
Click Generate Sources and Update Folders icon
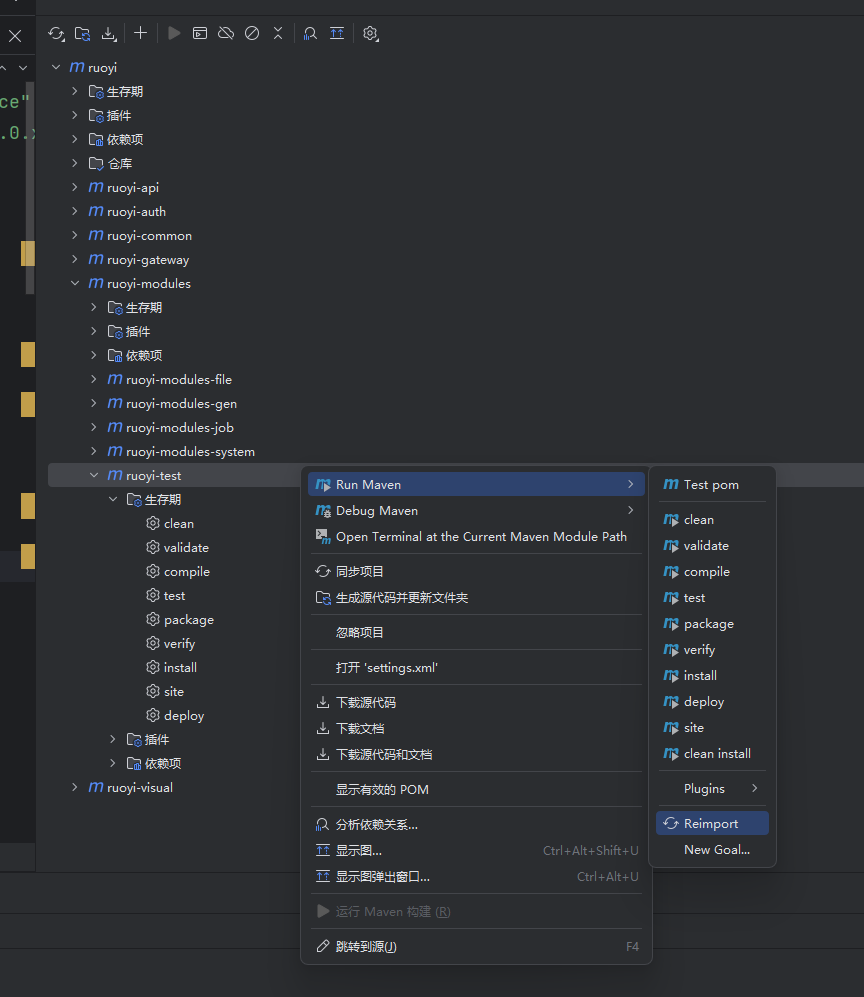click(x=82, y=33)
